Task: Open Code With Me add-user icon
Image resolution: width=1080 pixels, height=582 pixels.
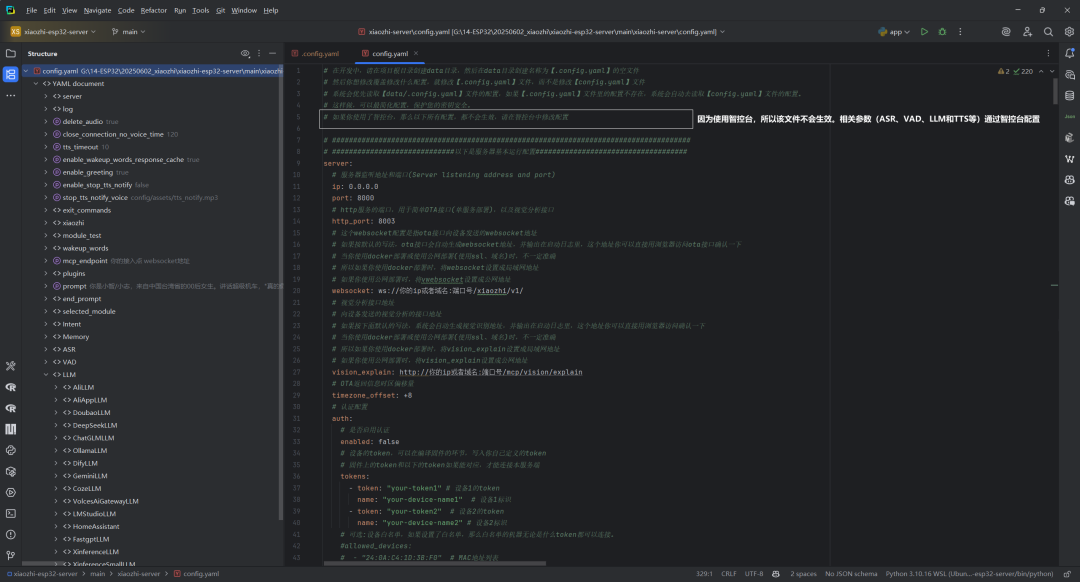Action: coord(1027,32)
